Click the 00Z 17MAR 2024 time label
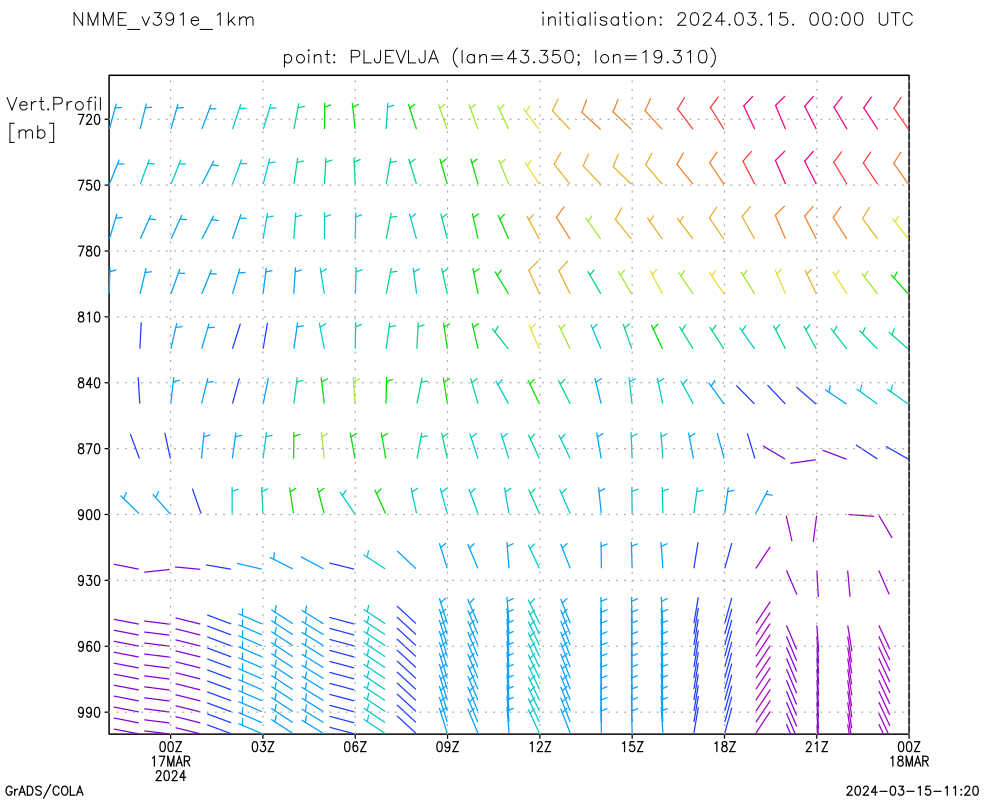1000x800 pixels. point(170,761)
